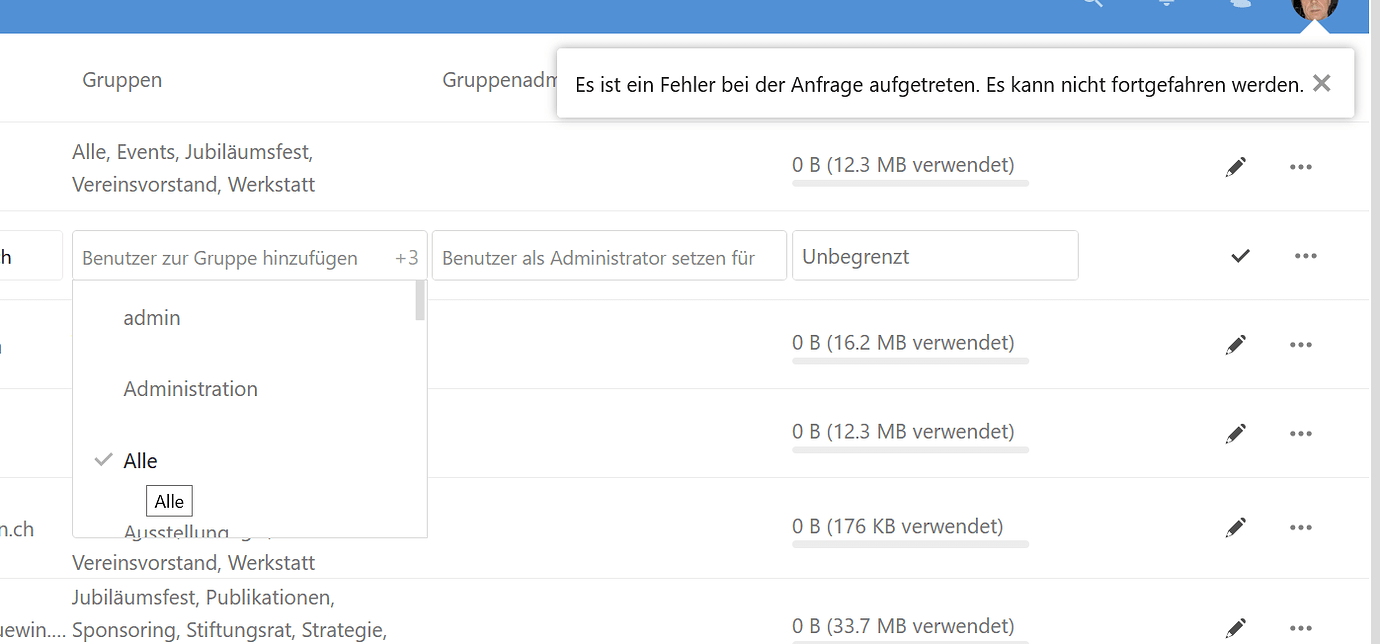1380x644 pixels.
Task: Click '0 B (16.2 MB verwendet)' quota text
Action: 903,343
